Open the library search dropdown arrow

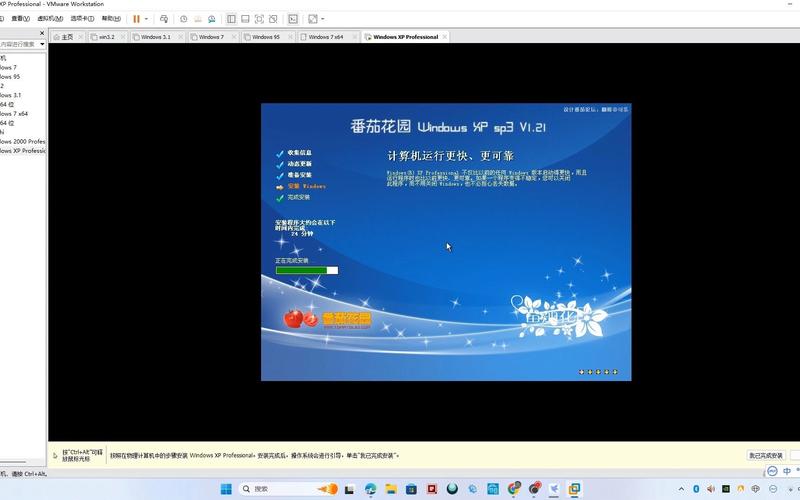[42, 44]
